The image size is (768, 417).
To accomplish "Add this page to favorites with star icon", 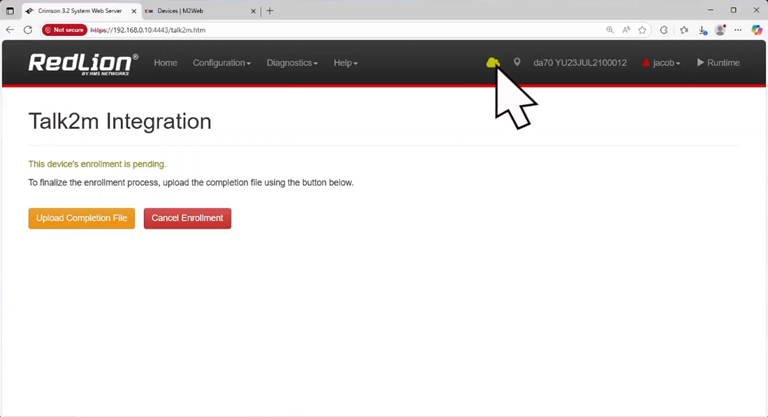I will pyautogui.click(x=642, y=30).
